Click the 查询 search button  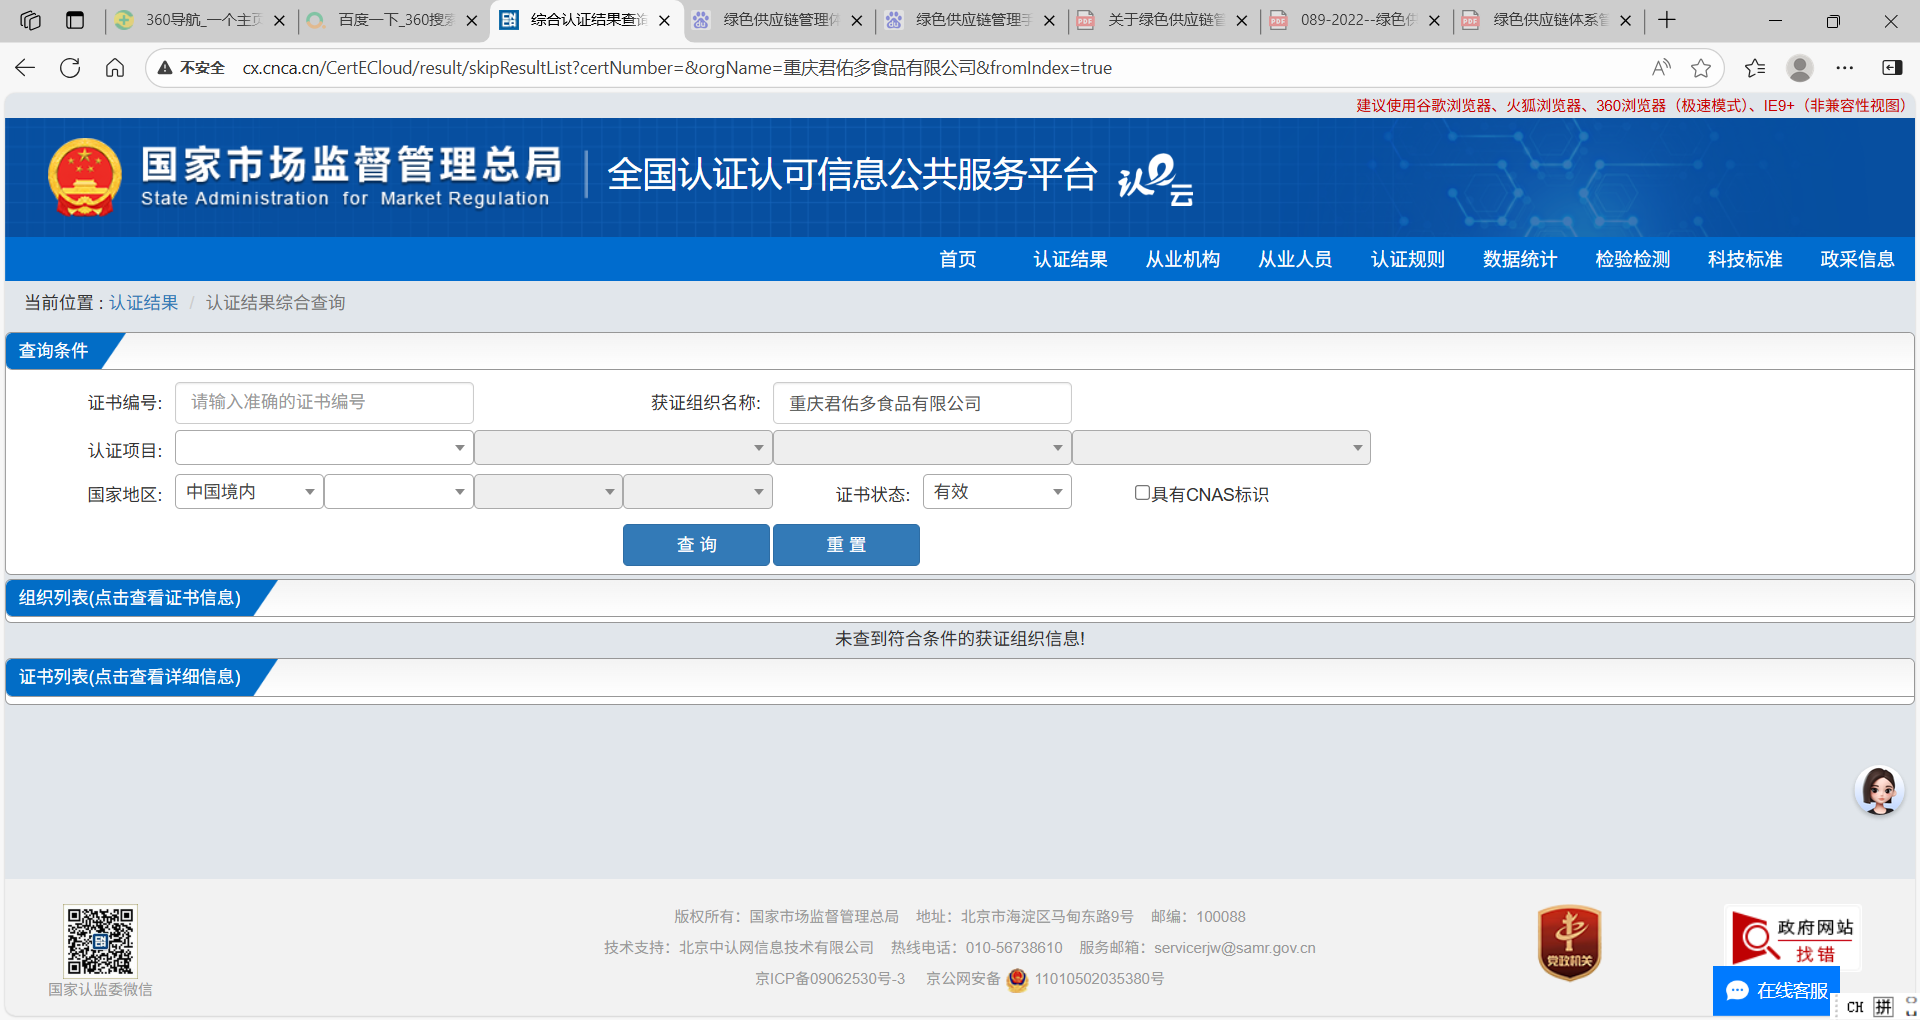[x=696, y=545]
